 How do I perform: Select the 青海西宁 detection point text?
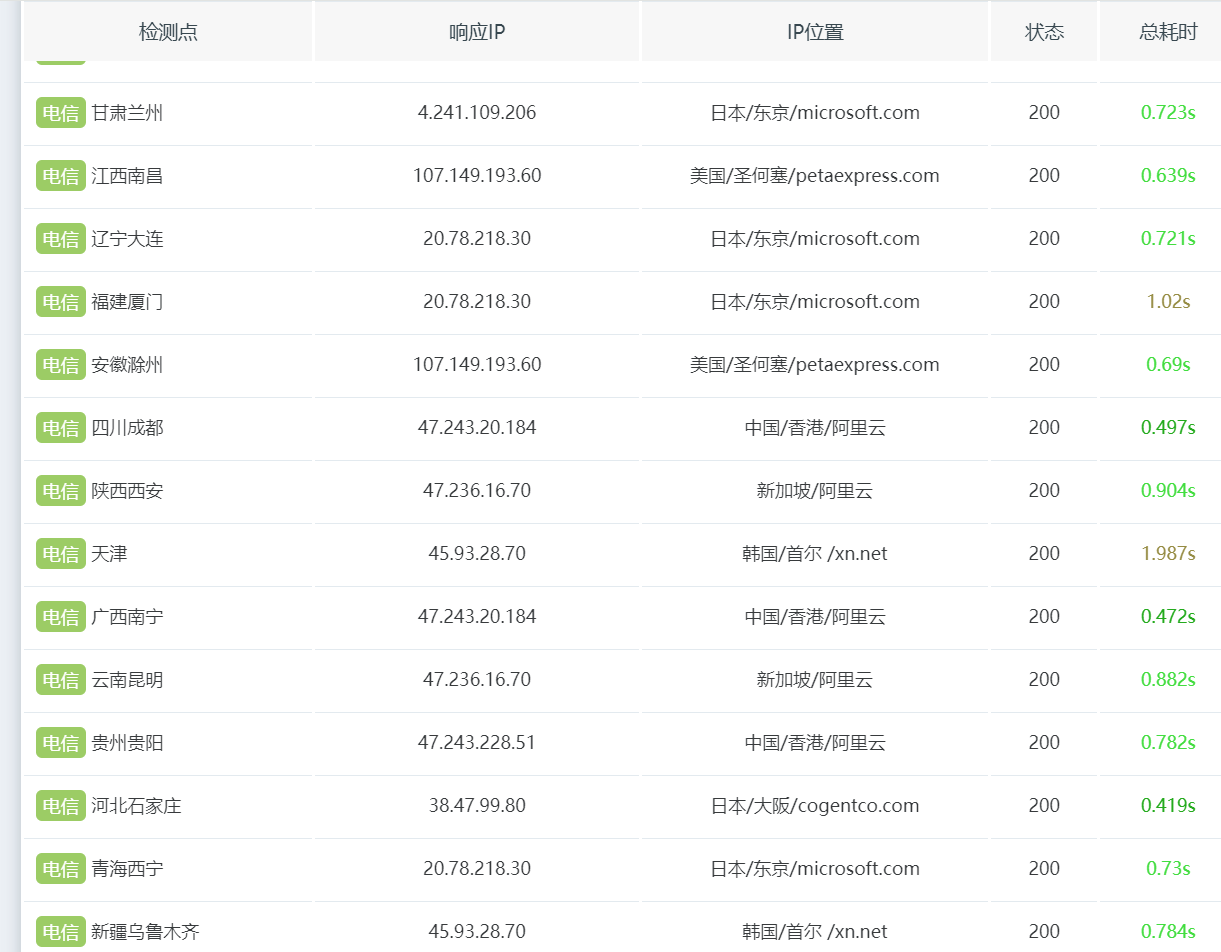[x=127, y=869]
